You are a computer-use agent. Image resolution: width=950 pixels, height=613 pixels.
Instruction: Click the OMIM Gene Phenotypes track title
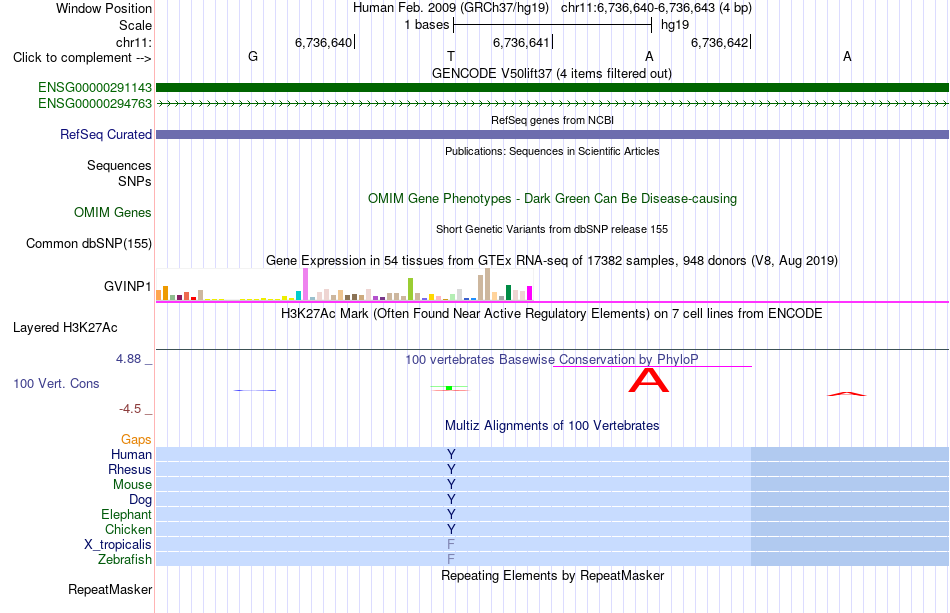[x=553, y=199]
